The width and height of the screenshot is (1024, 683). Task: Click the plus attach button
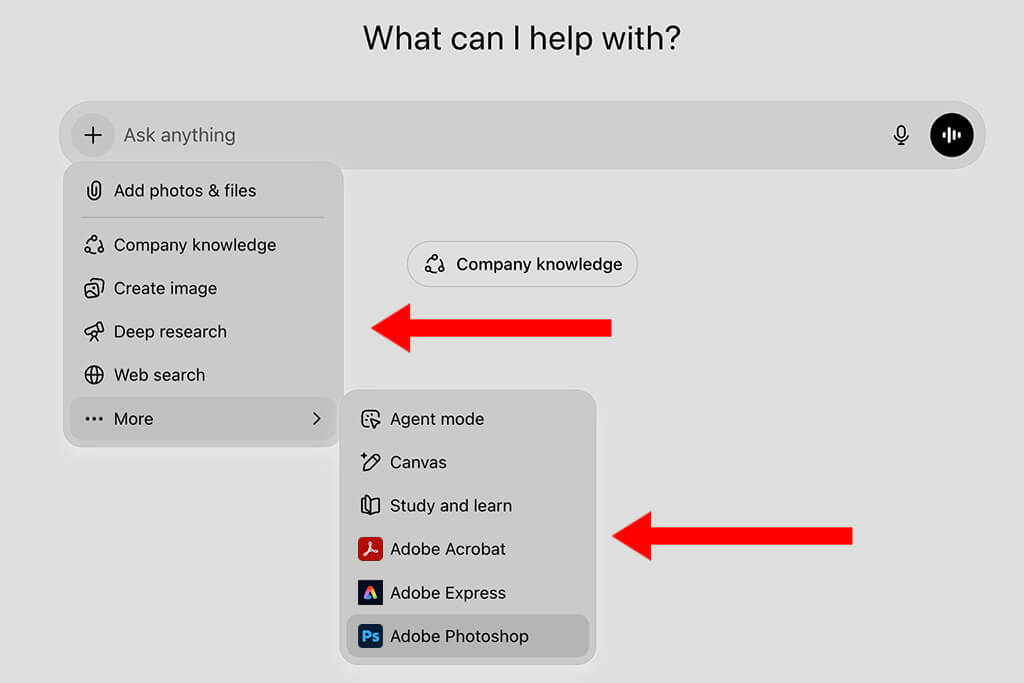click(x=93, y=135)
